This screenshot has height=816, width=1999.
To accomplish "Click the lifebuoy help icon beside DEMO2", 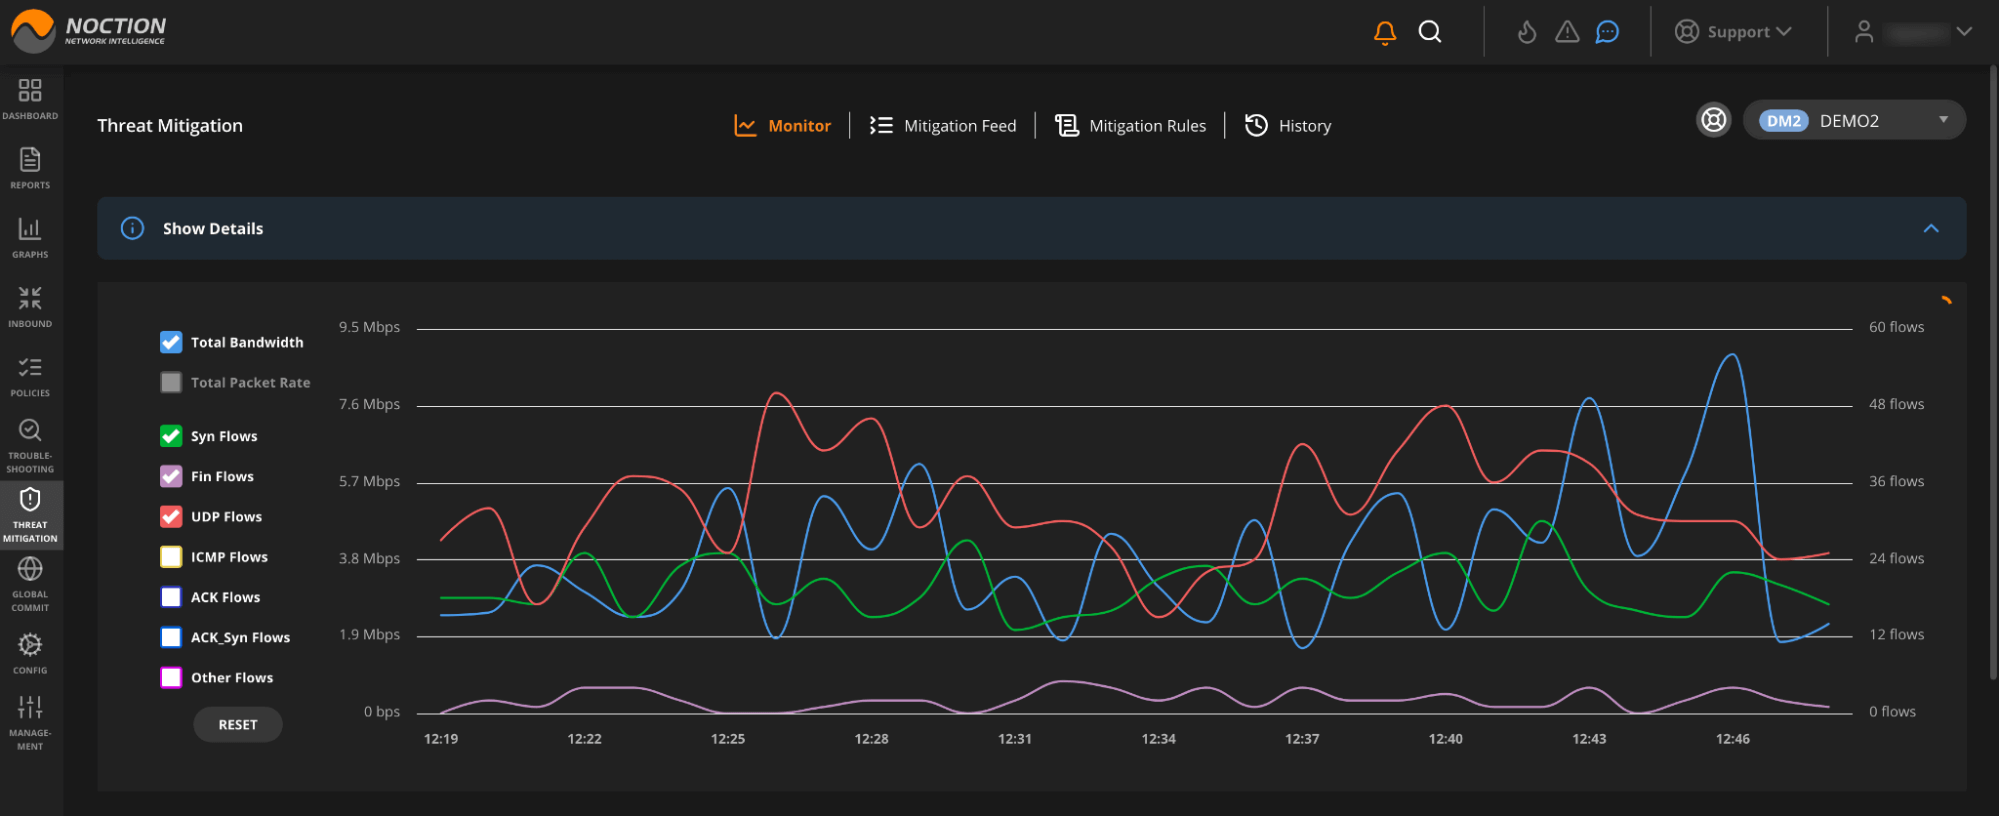I will click(x=1714, y=120).
